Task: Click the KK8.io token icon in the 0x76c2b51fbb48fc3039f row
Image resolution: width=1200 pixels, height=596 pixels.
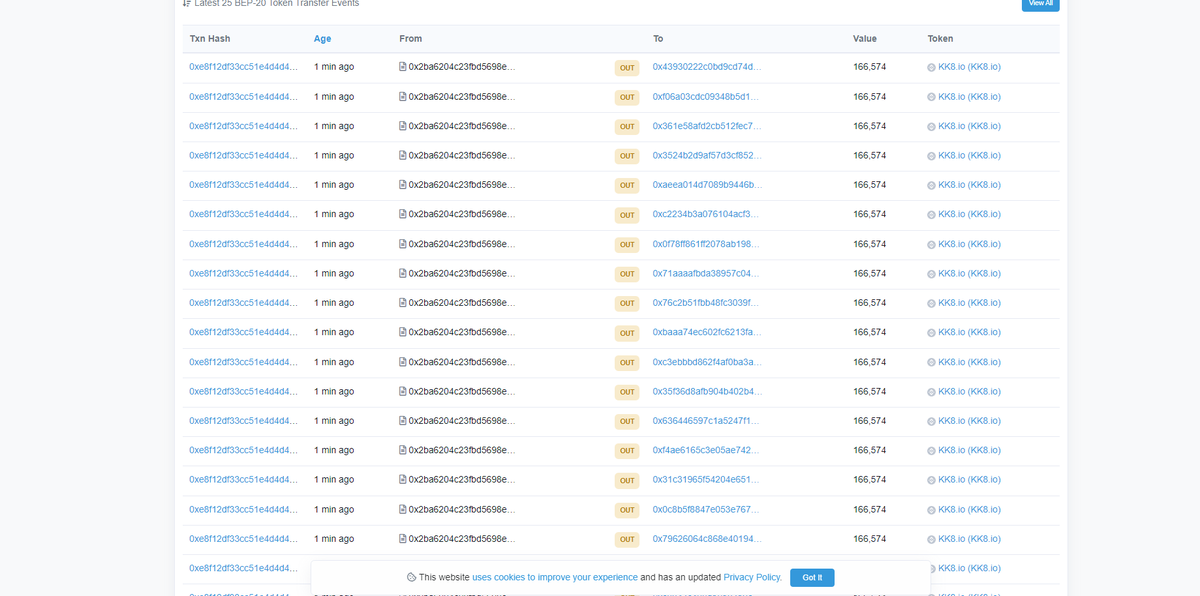Action: [932, 303]
